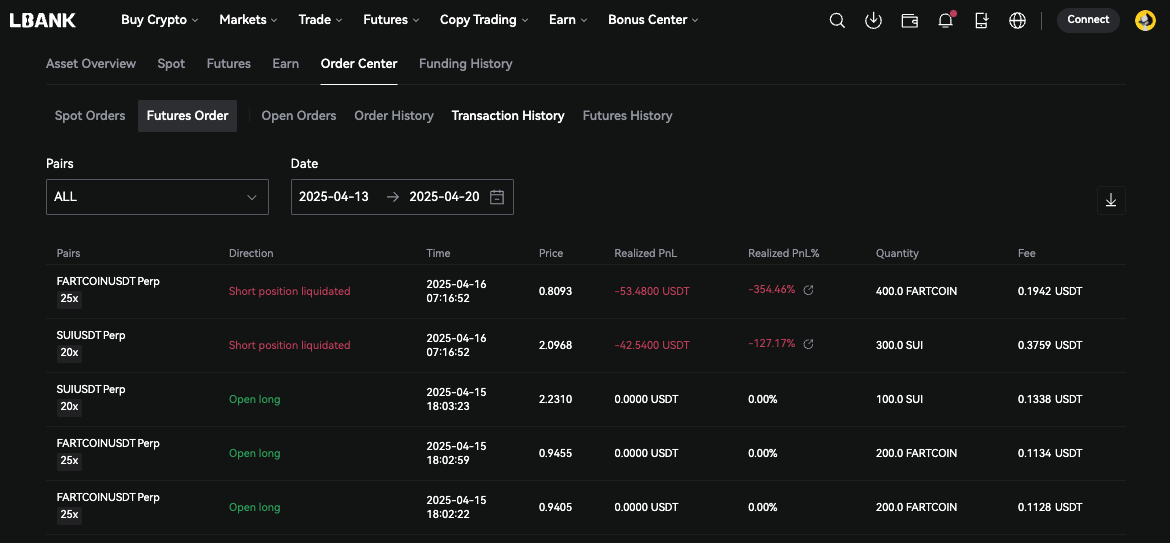Click the user avatar icon
Image resolution: width=1170 pixels, height=543 pixels.
pos(1145,20)
